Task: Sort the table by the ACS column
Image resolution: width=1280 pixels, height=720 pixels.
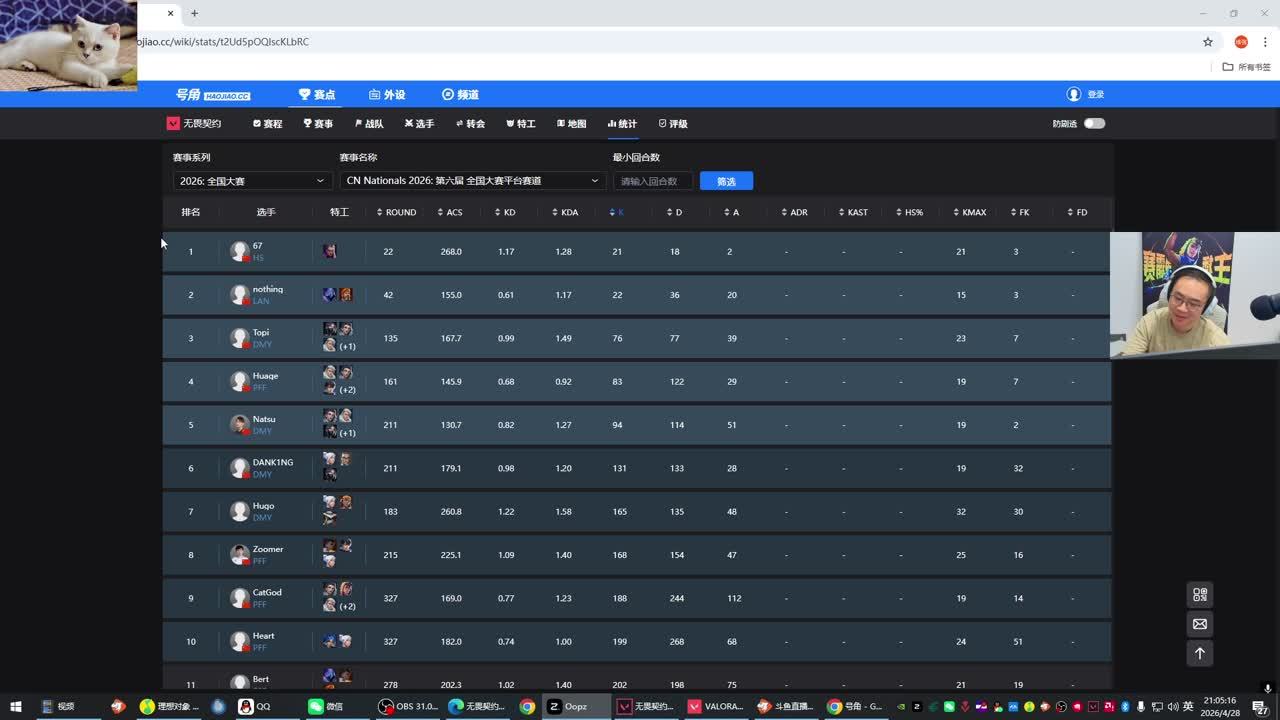Action: tap(450, 212)
